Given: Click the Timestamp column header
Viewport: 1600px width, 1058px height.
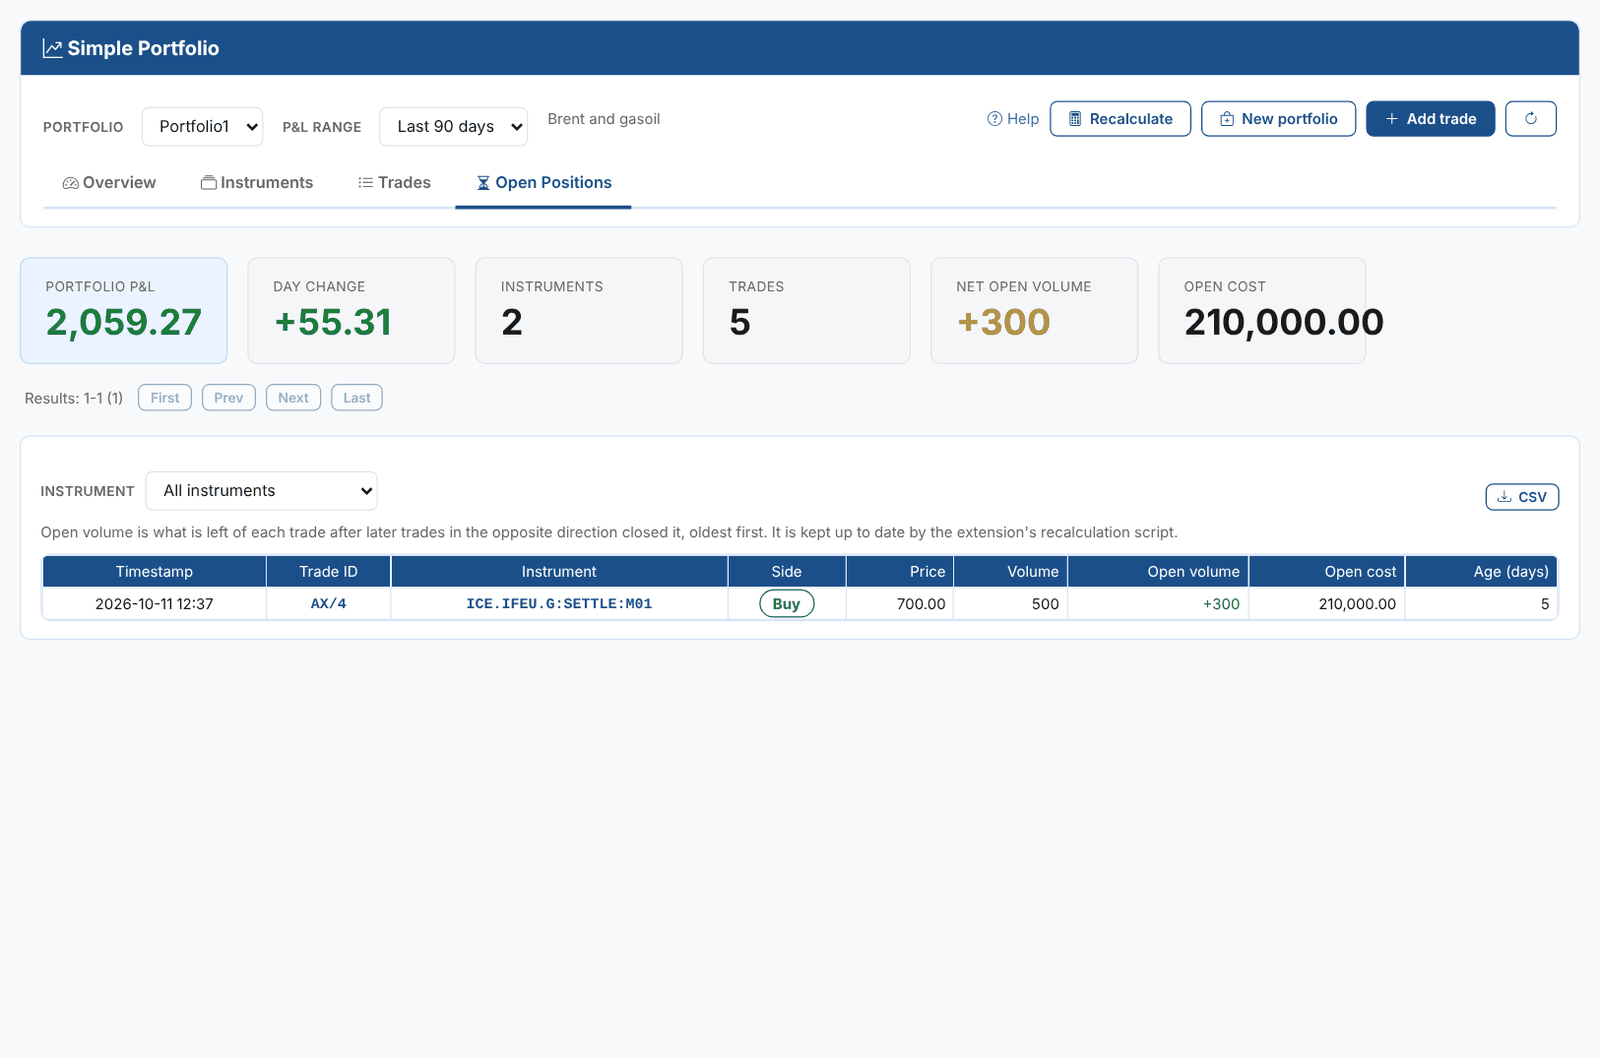Looking at the screenshot, I should [x=154, y=572].
